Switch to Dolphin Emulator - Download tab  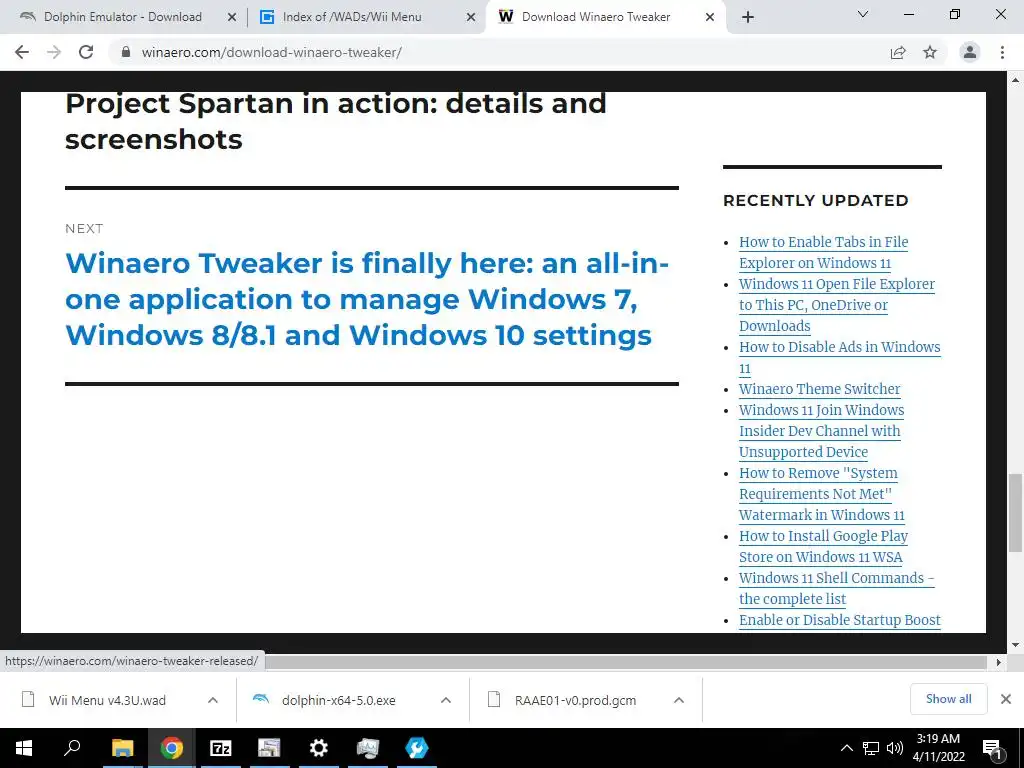[123, 17]
